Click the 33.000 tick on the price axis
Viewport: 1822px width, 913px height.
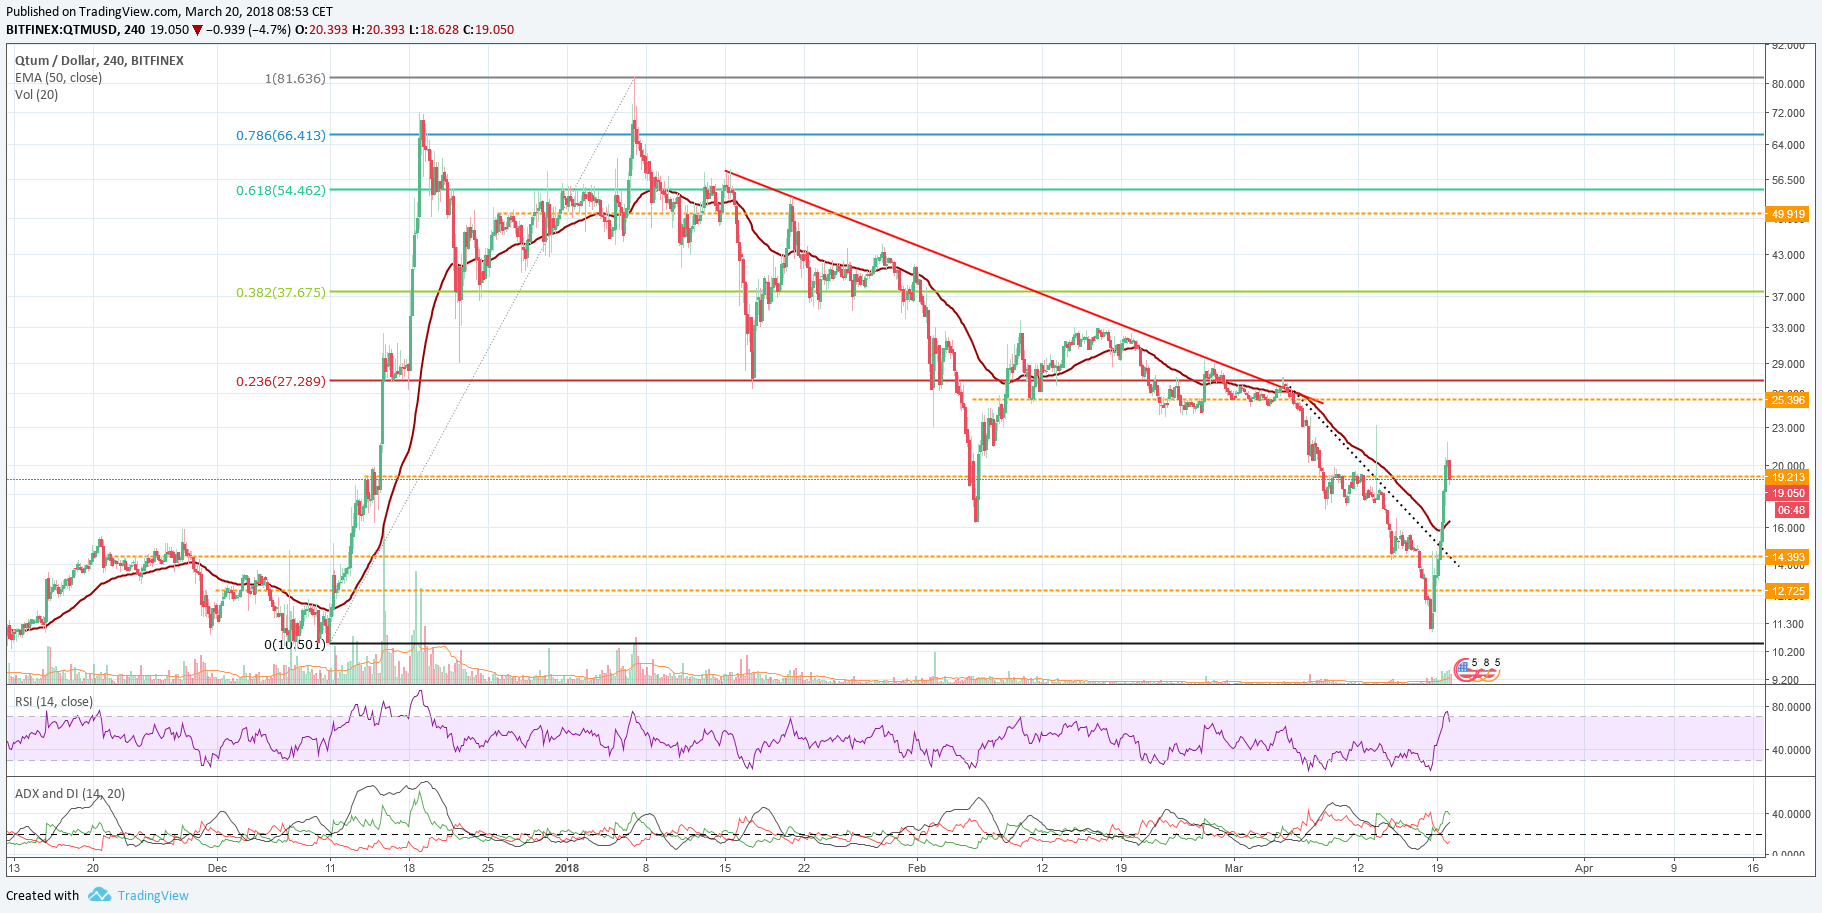pyautogui.click(x=1788, y=329)
